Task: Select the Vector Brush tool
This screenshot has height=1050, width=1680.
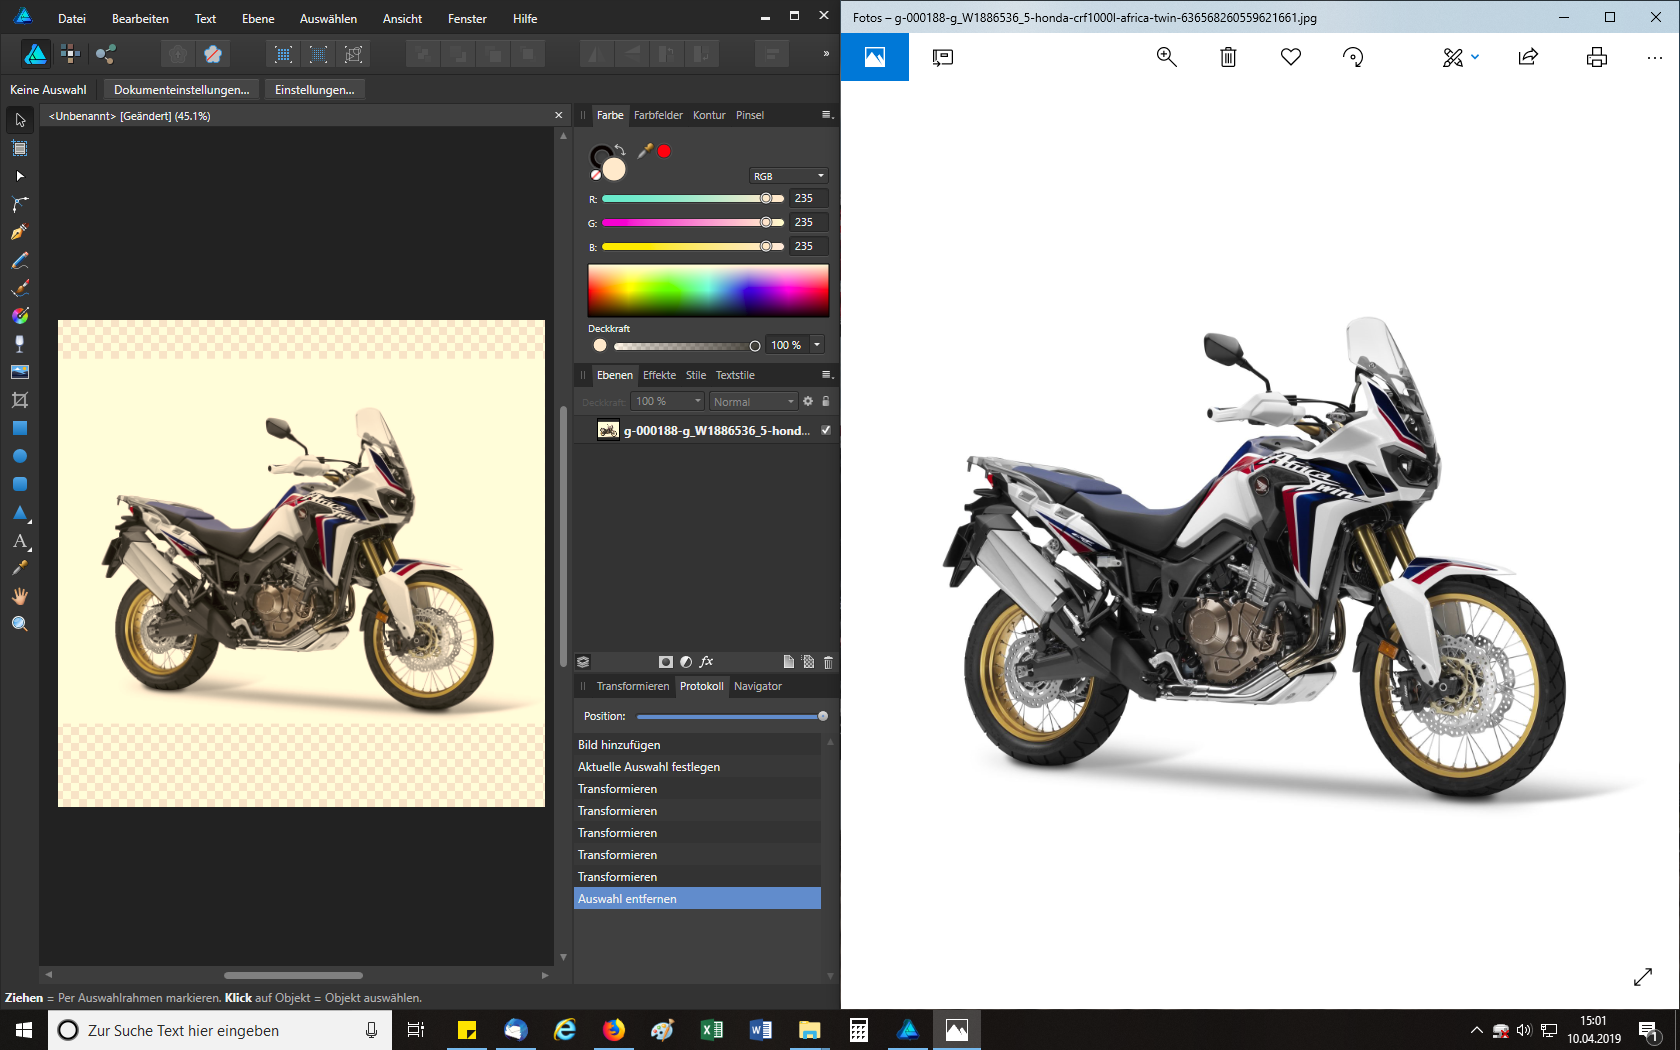Action: point(20,288)
